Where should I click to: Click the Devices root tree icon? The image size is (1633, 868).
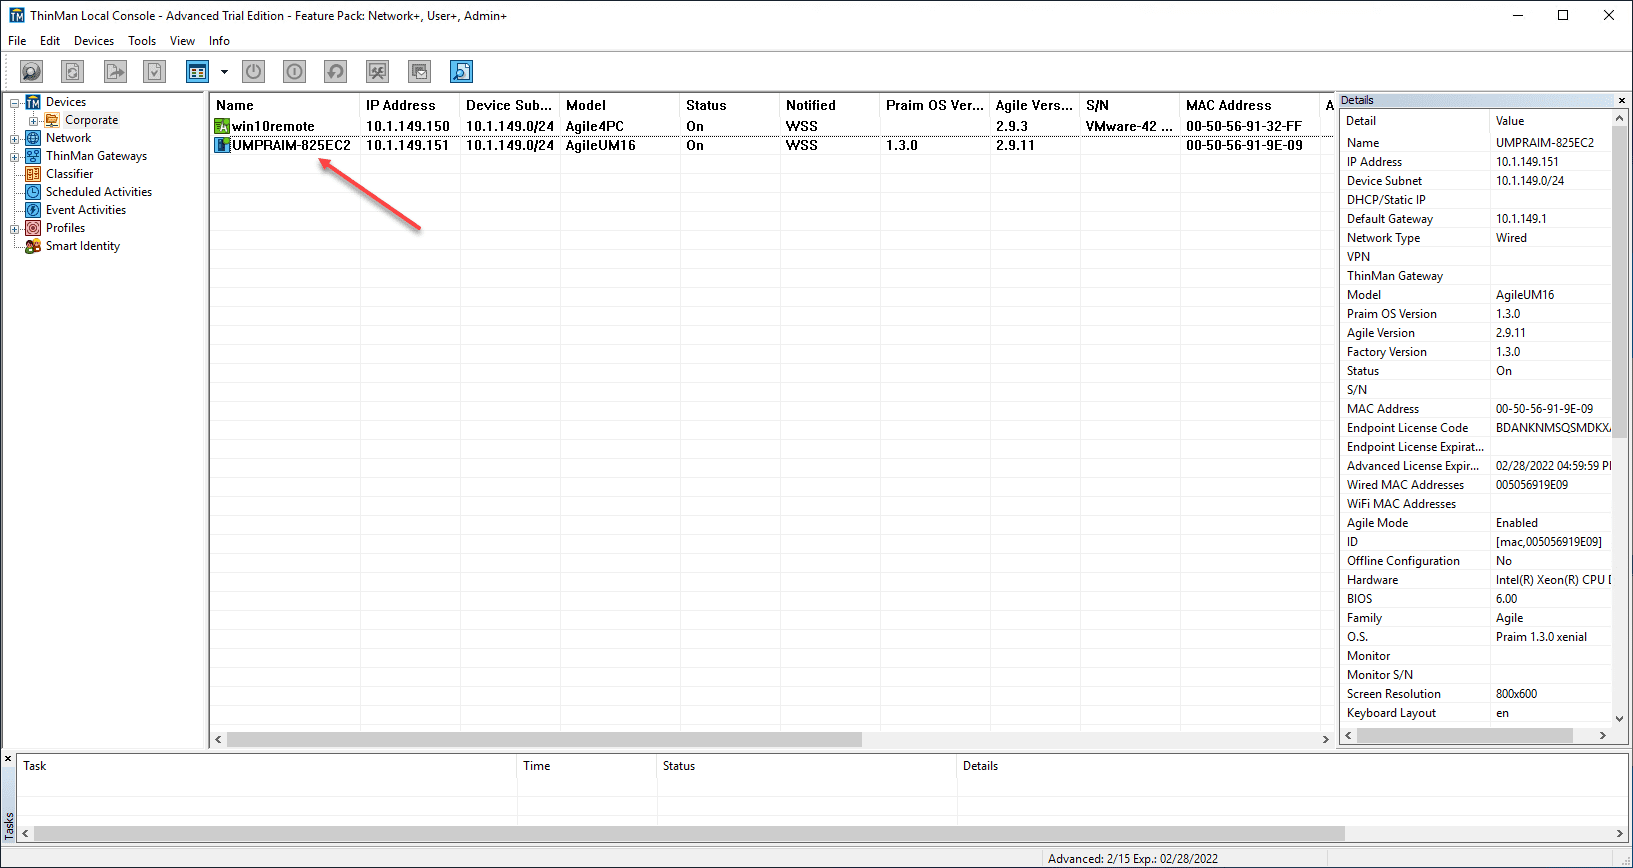pyautogui.click(x=33, y=102)
